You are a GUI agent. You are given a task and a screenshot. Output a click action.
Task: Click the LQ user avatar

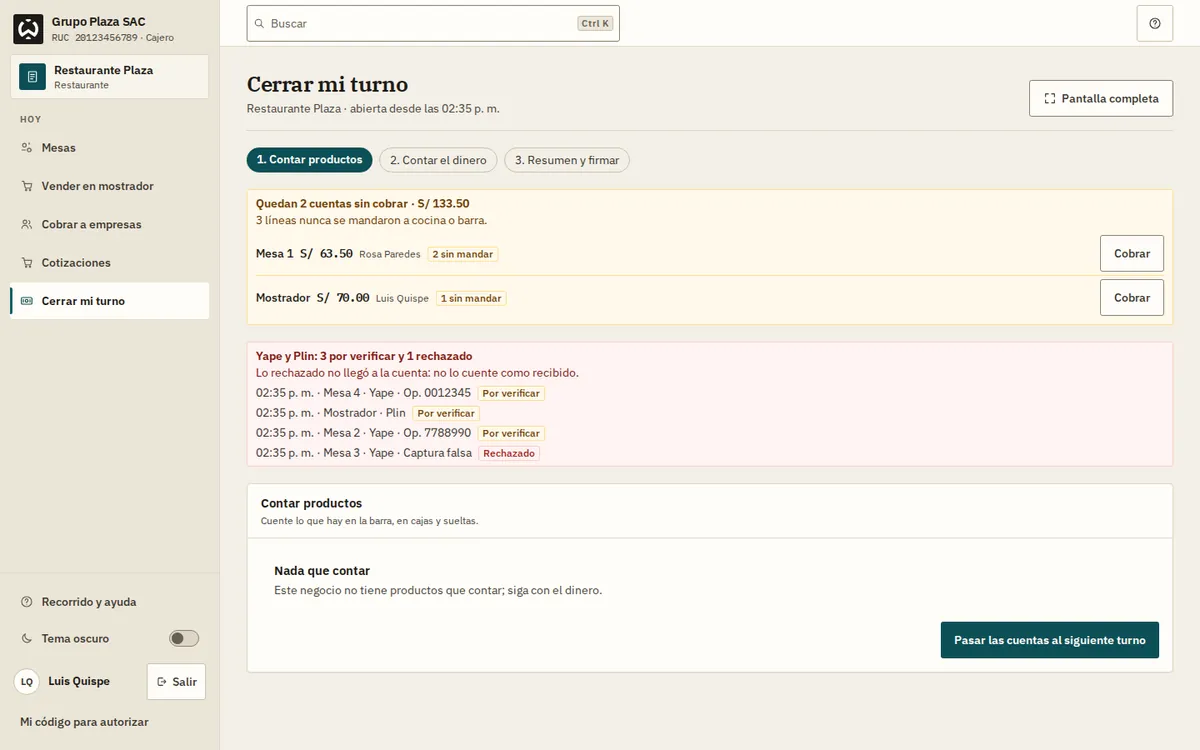pos(27,681)
